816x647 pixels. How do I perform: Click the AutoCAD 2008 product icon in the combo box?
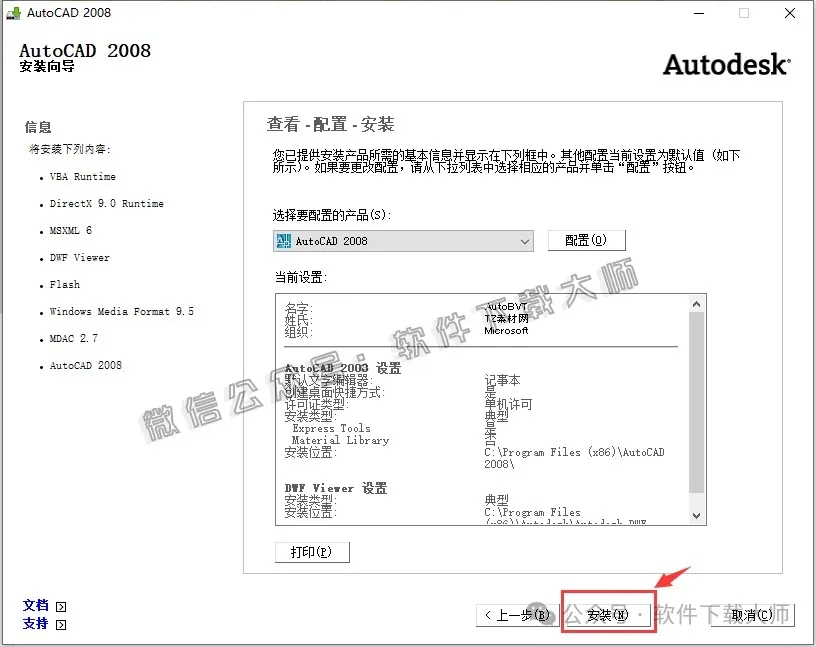pyautogui.click(x=283, y=240)
